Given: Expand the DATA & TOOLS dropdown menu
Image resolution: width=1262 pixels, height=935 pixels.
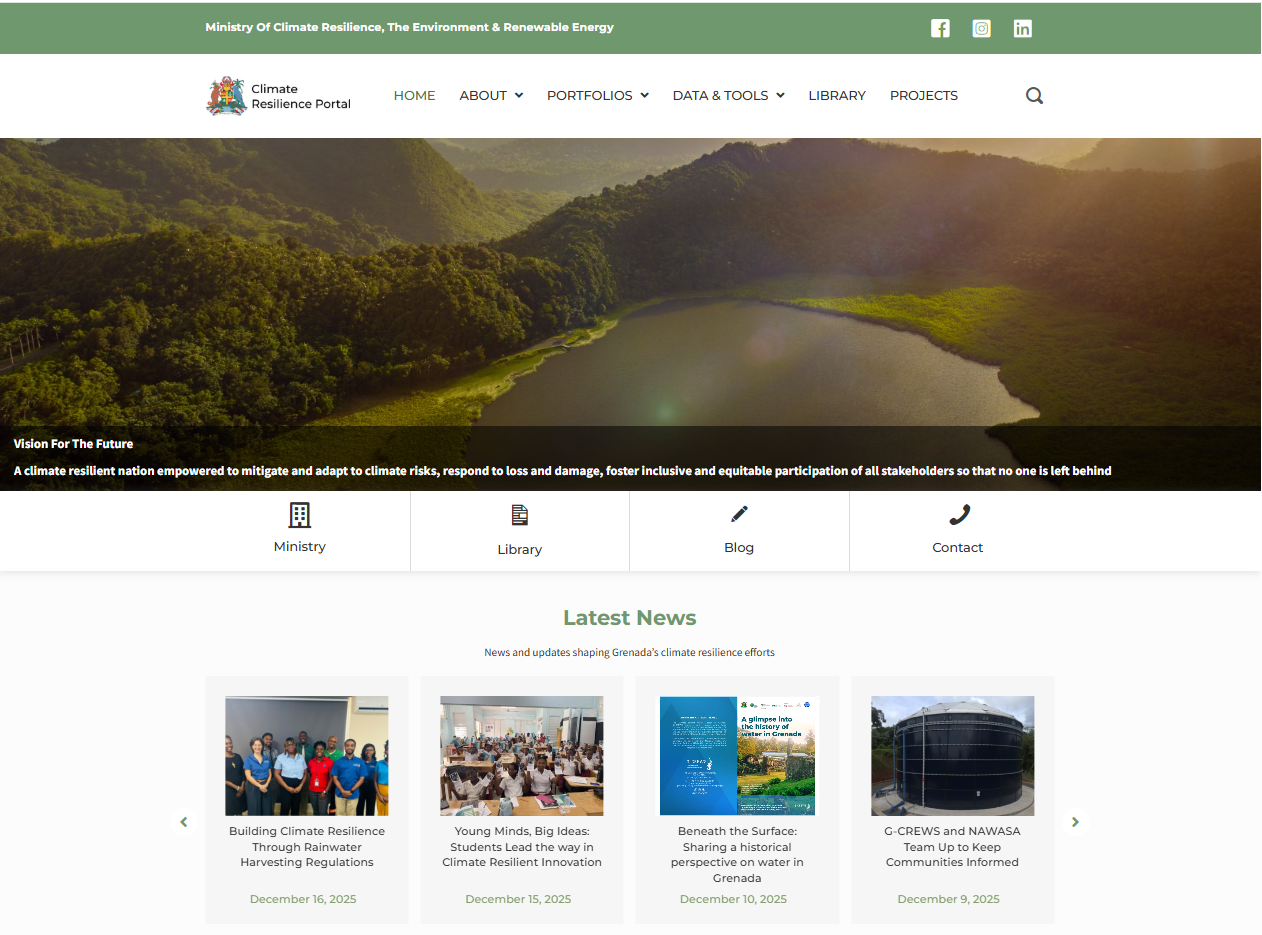Looking at the screenshot, I should click(x=728, y=96).
